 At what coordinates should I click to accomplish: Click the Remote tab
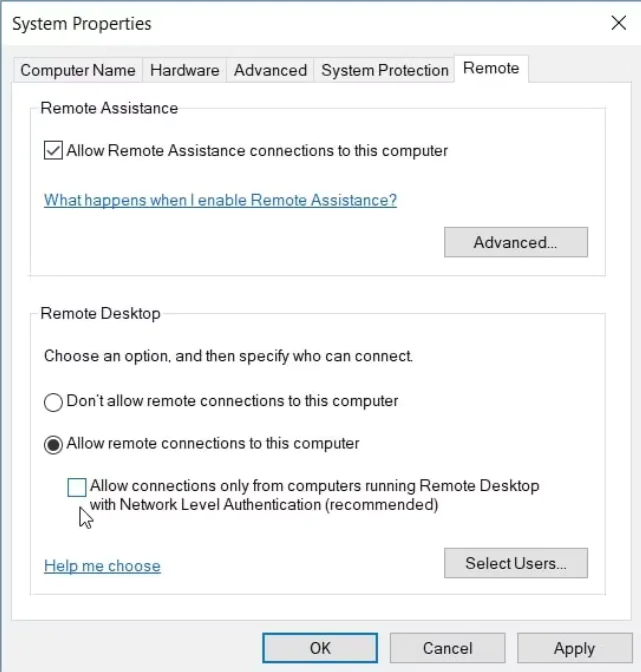point(491,68)
